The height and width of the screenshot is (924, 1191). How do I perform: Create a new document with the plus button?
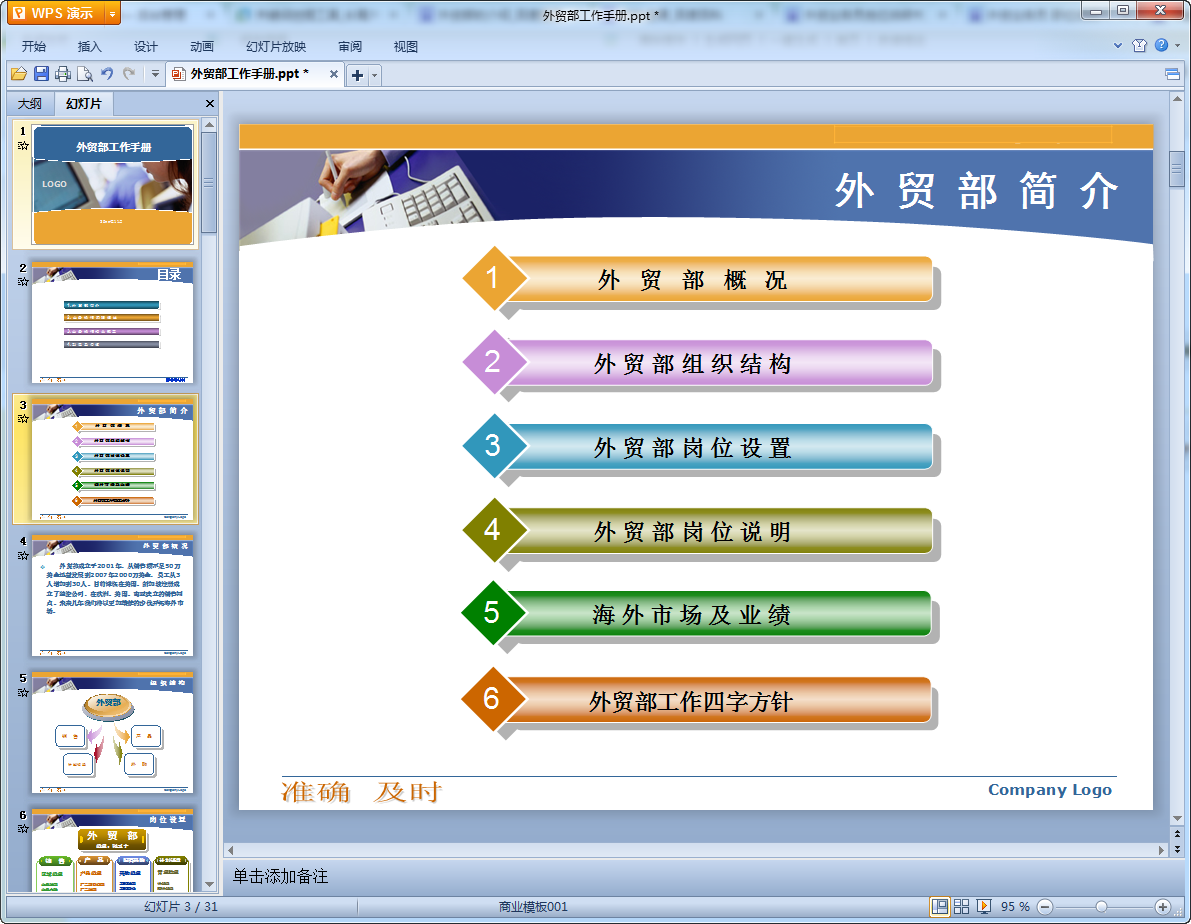tap(357, 74)
